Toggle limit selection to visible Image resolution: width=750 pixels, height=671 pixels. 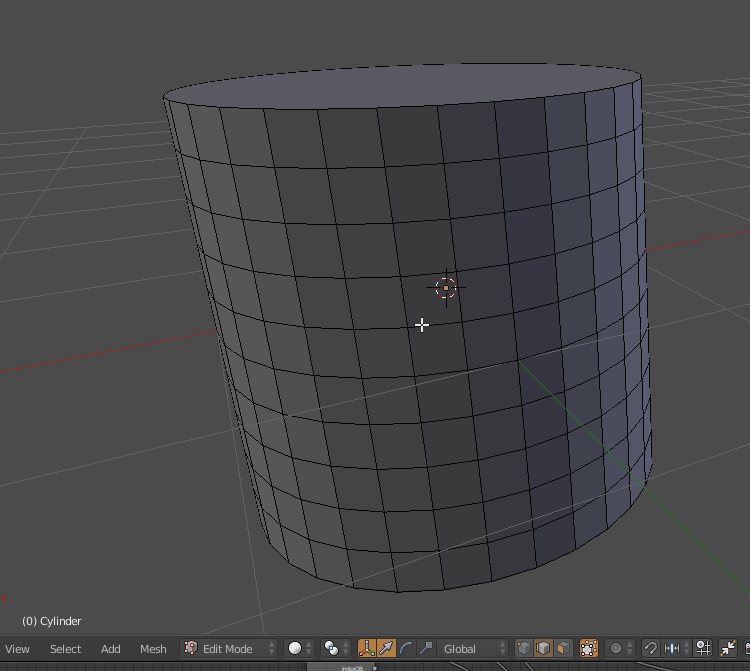[x=589, y=649]
